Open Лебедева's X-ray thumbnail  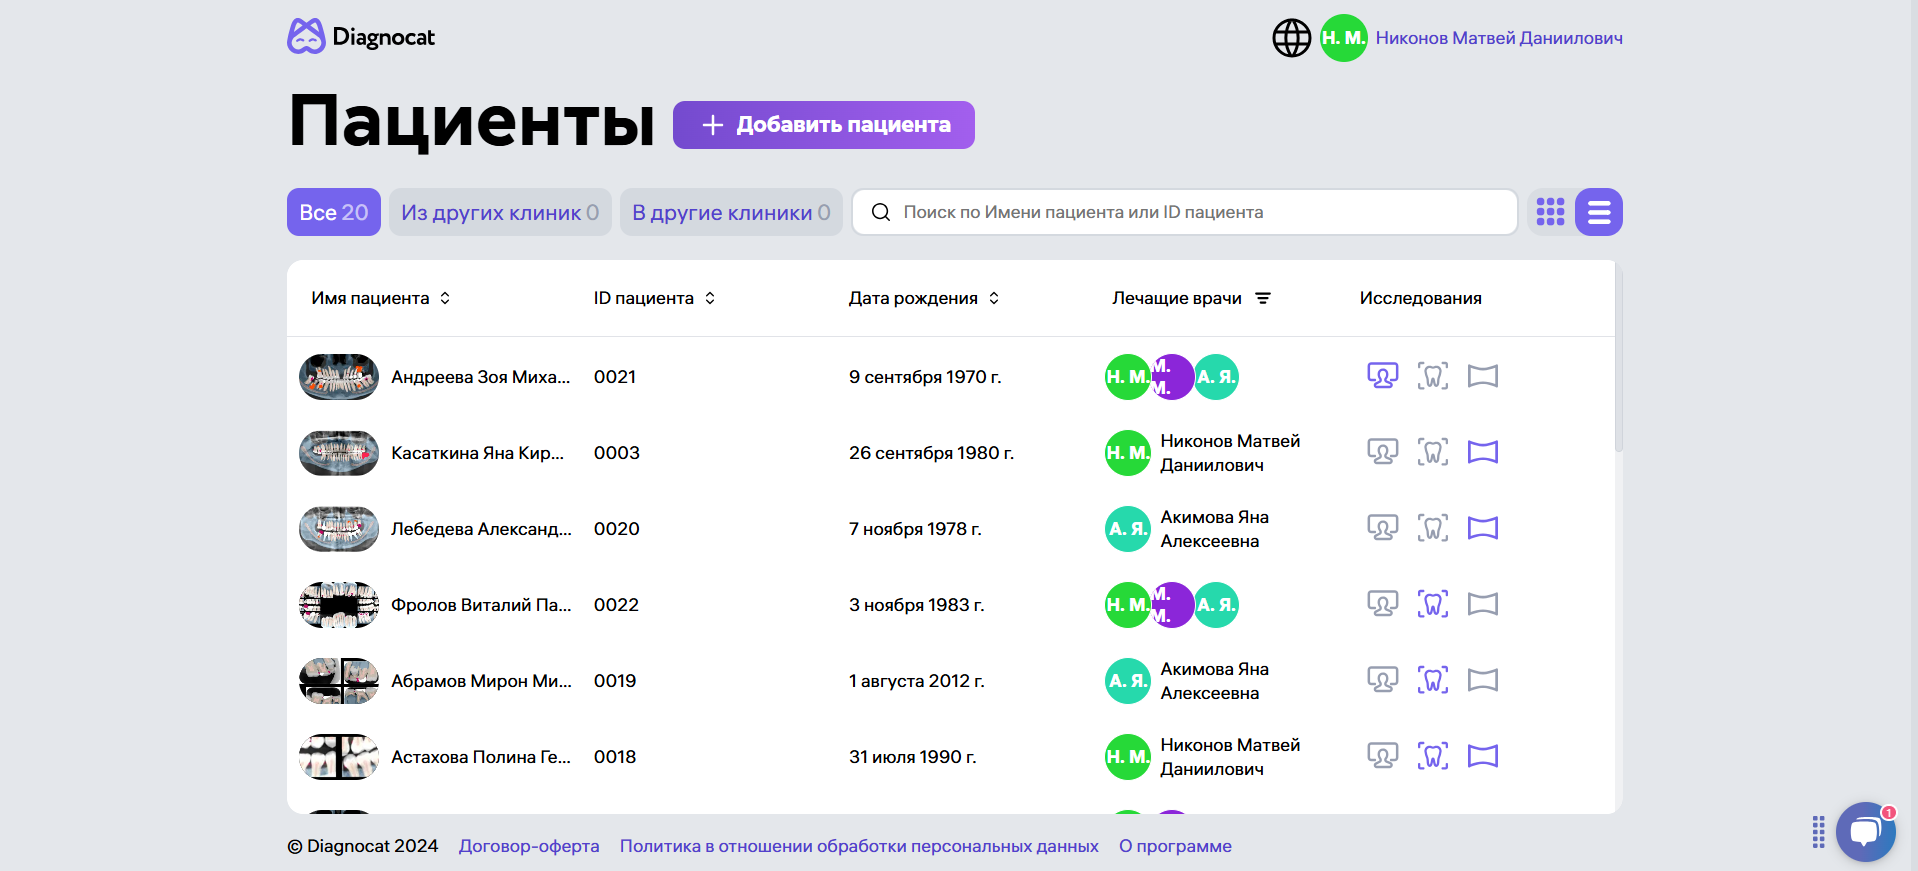pos(339,529)
